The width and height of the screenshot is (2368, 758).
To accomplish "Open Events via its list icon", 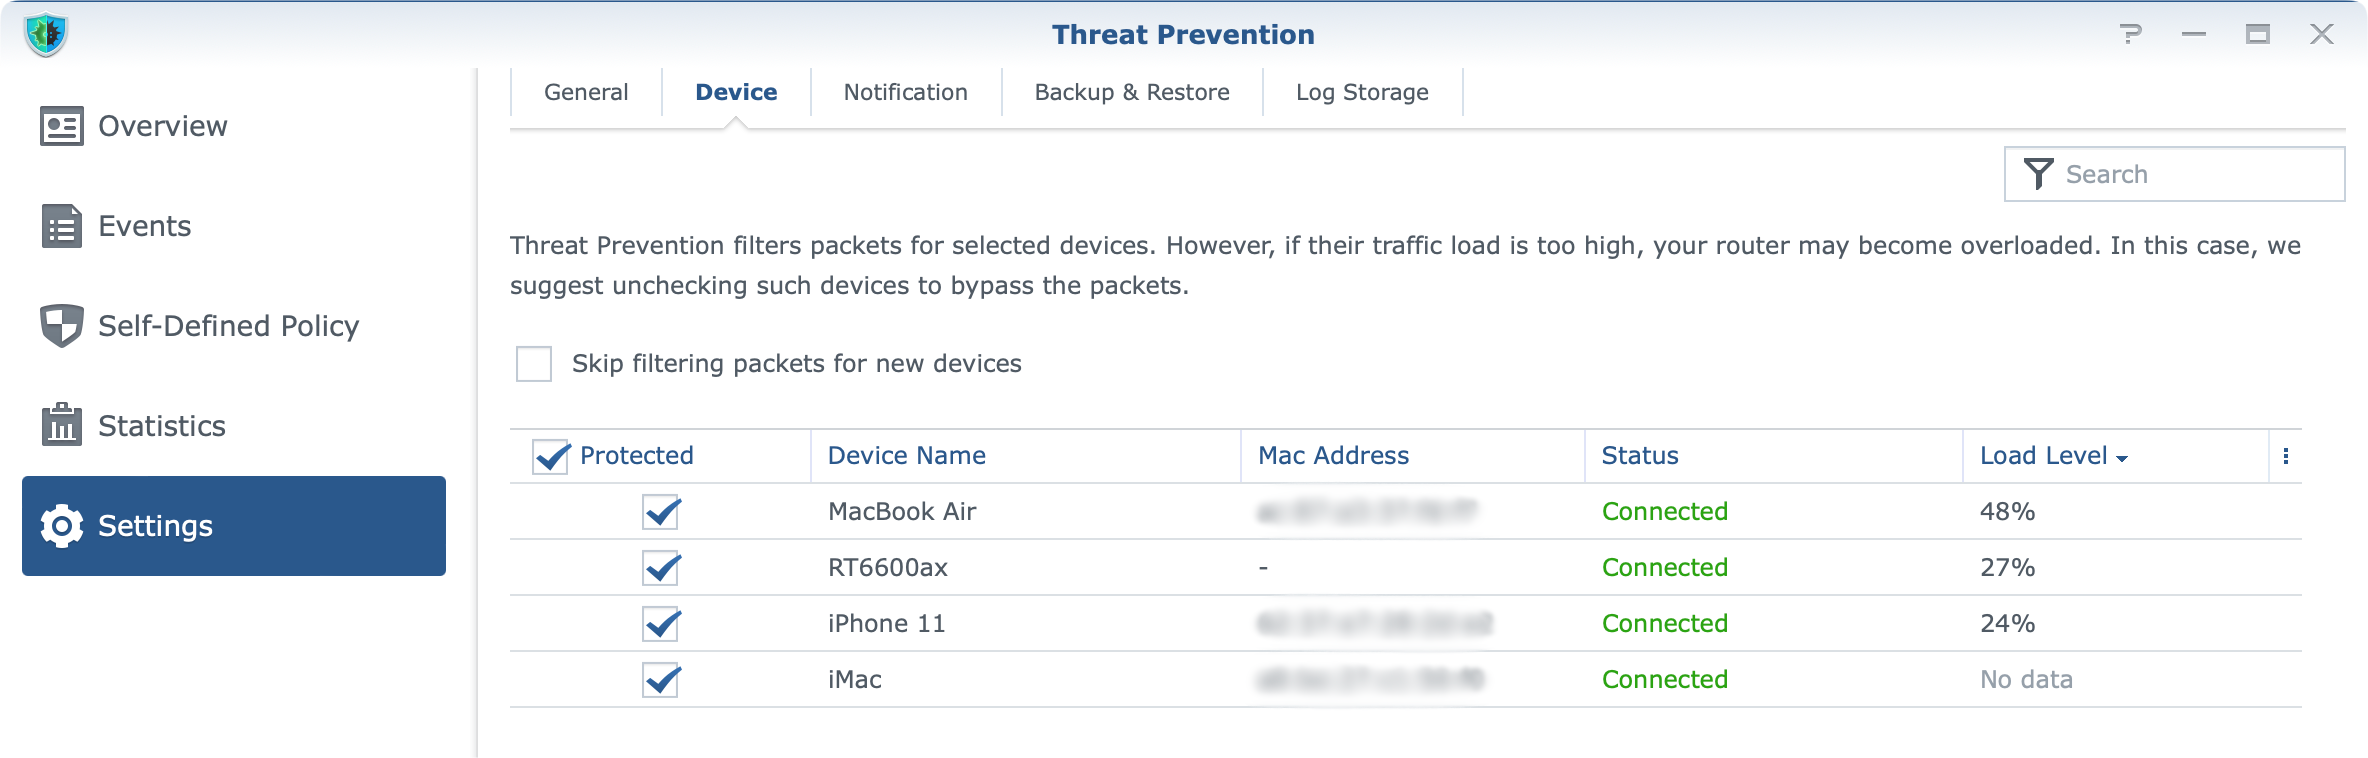I will tap(62, 226).
